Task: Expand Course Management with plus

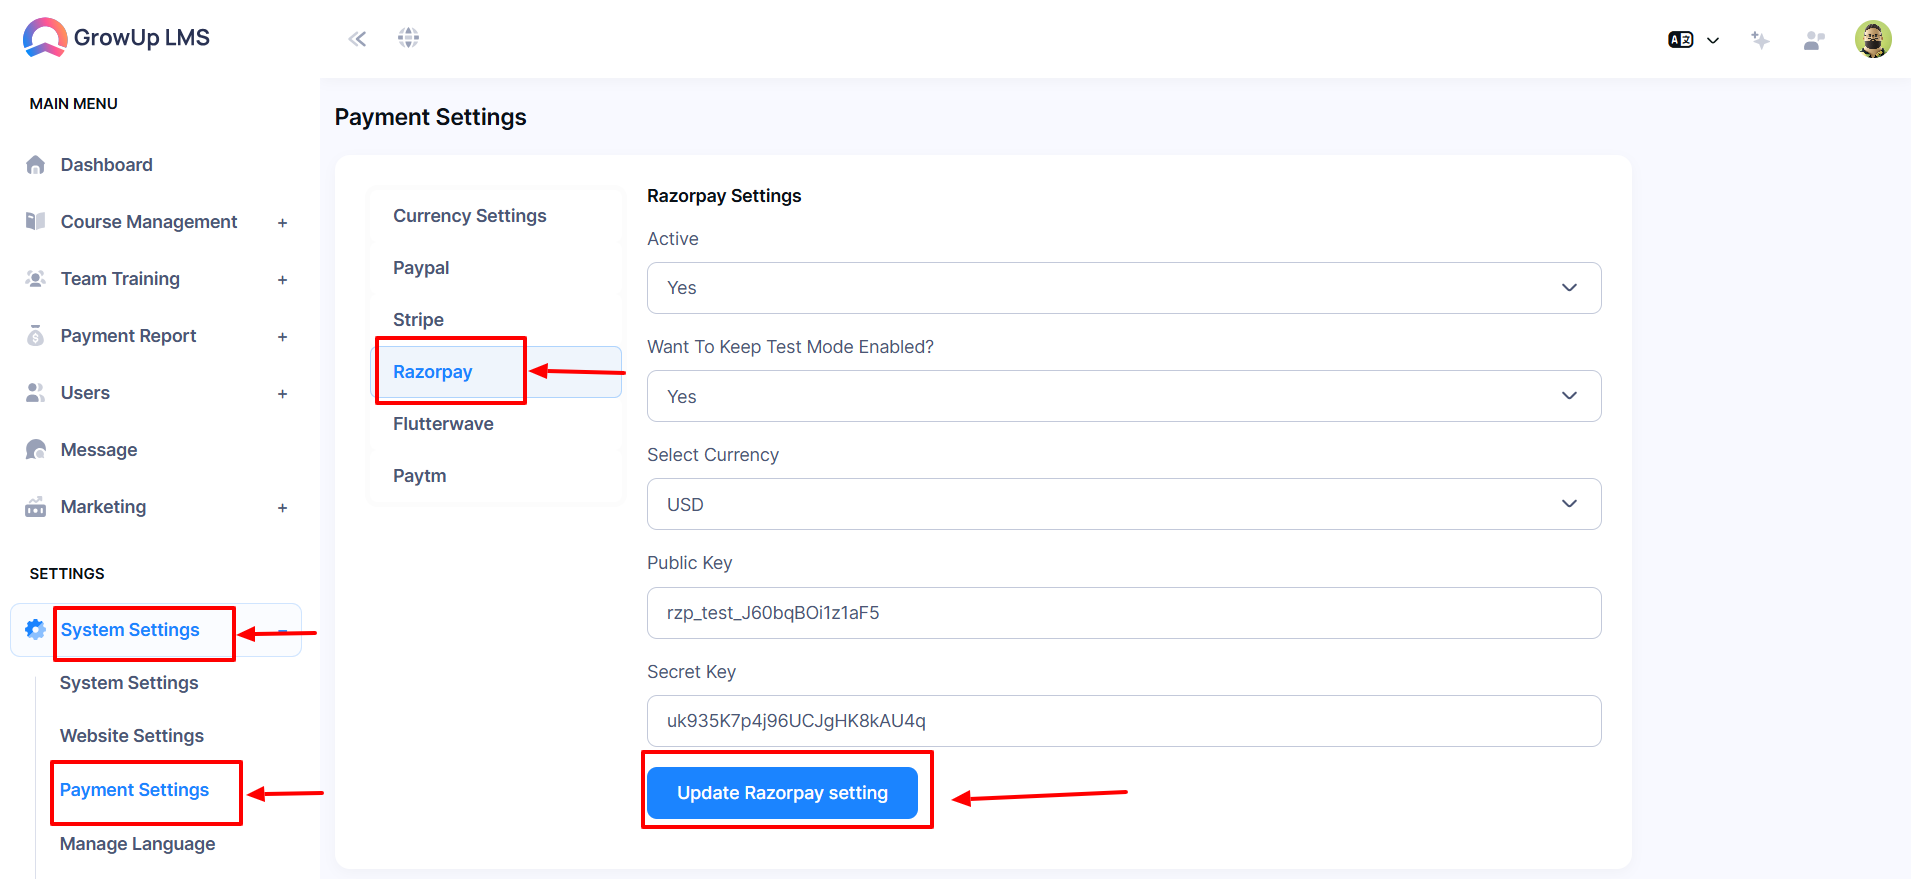Action: 283,223
